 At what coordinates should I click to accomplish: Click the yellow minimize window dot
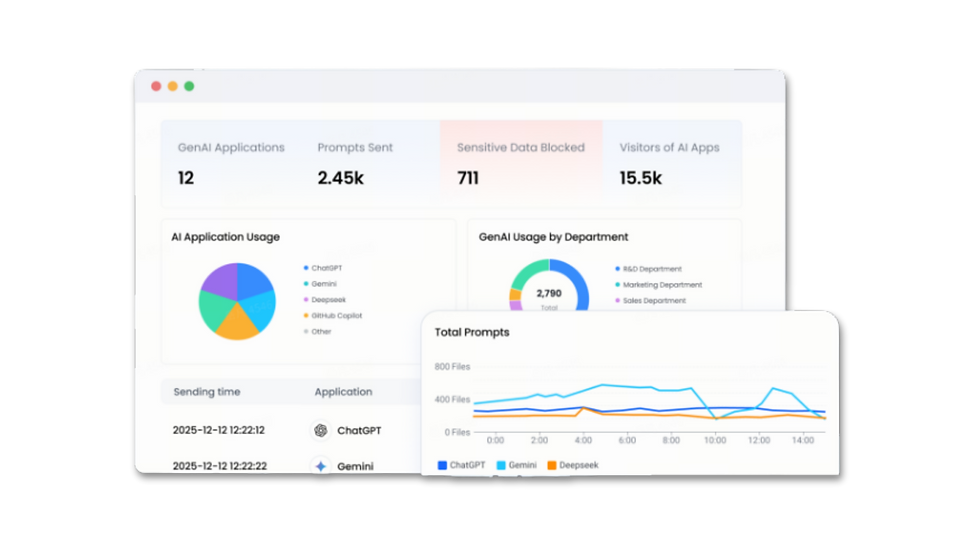[172, 86]
